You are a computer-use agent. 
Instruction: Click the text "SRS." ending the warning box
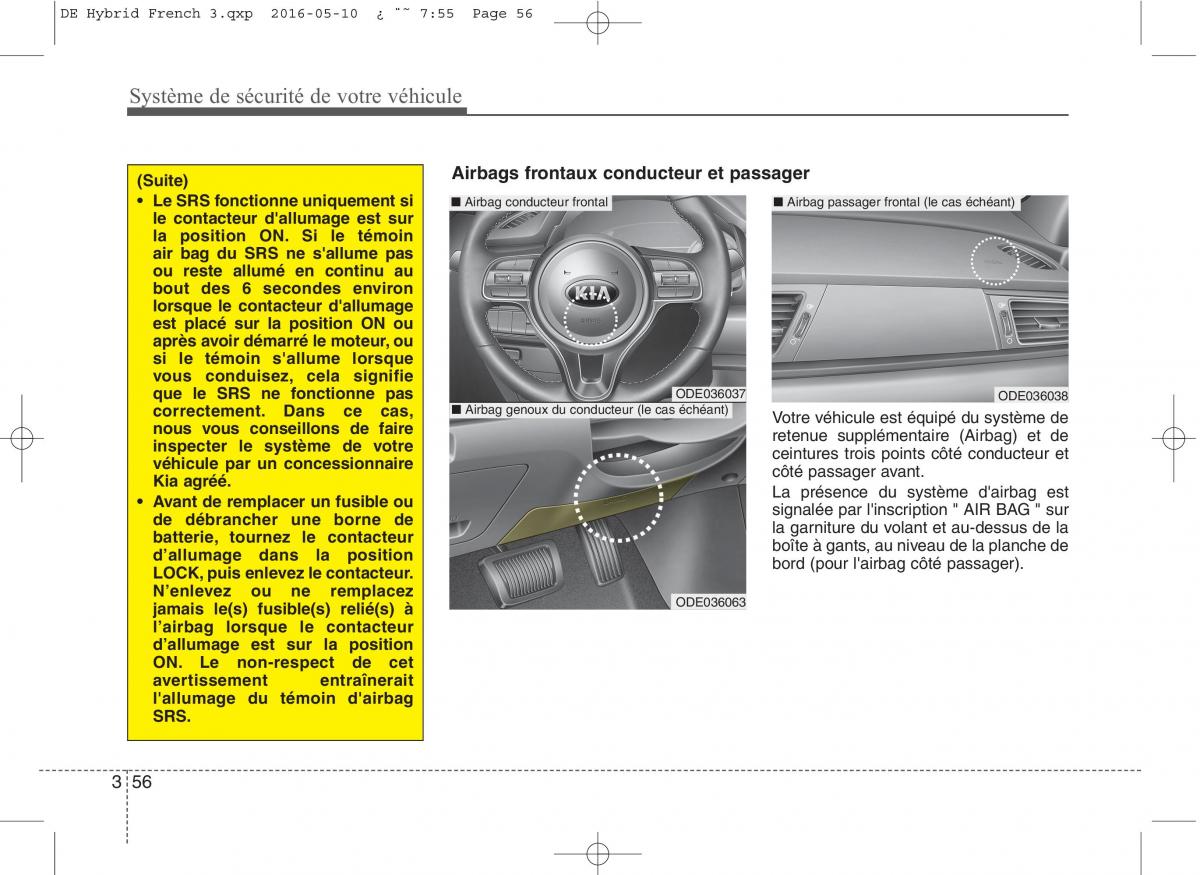coord(172,717)
